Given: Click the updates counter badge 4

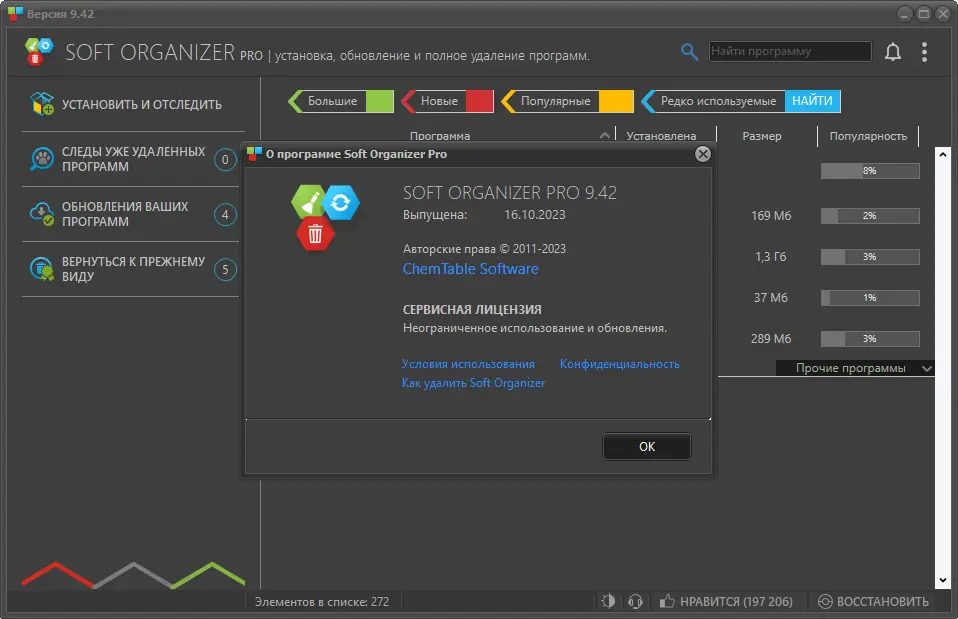Looking at the screenshot, I should 225,214.
